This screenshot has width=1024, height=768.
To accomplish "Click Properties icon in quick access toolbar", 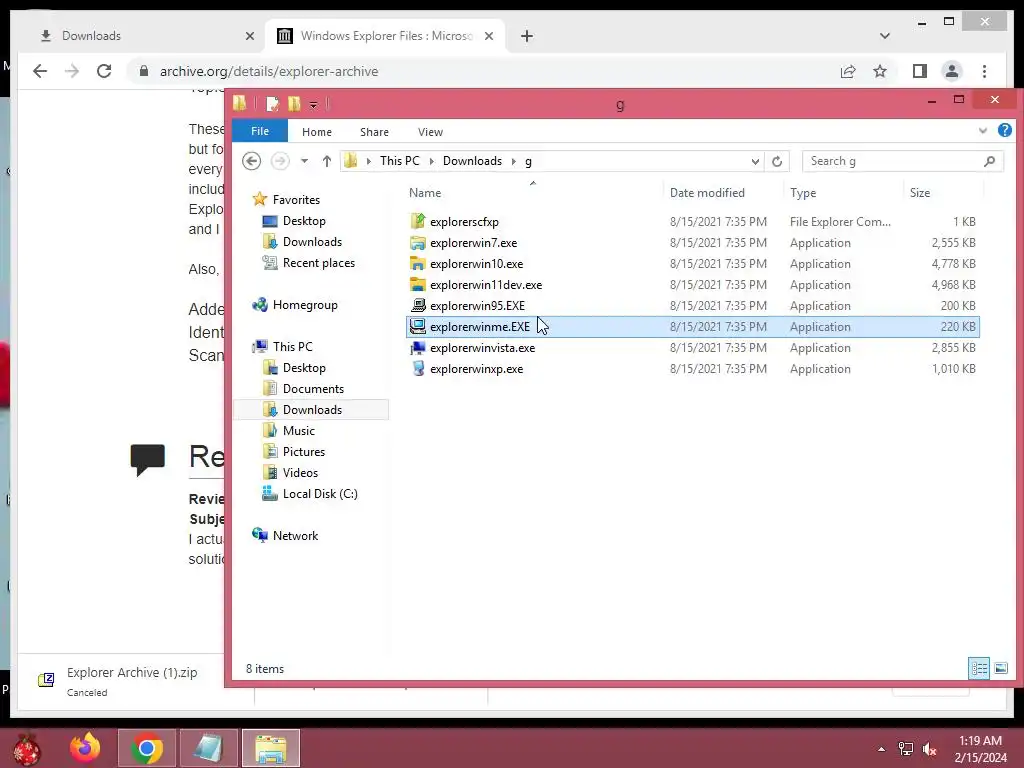I will [x=272, y=103].
